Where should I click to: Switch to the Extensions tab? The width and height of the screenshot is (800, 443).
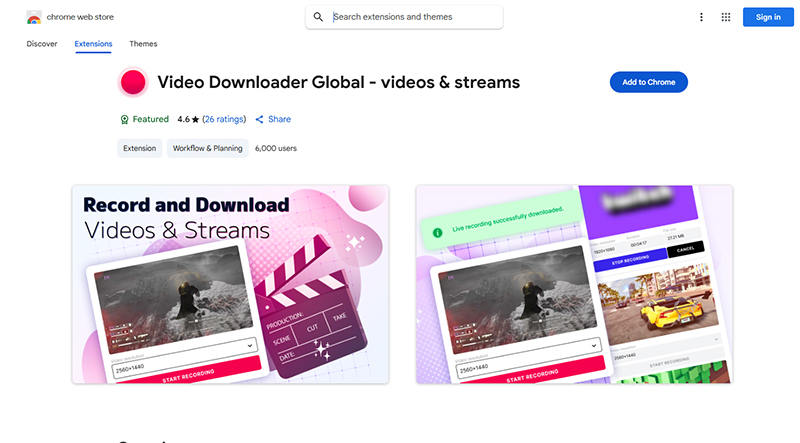[x=93, y=44]
